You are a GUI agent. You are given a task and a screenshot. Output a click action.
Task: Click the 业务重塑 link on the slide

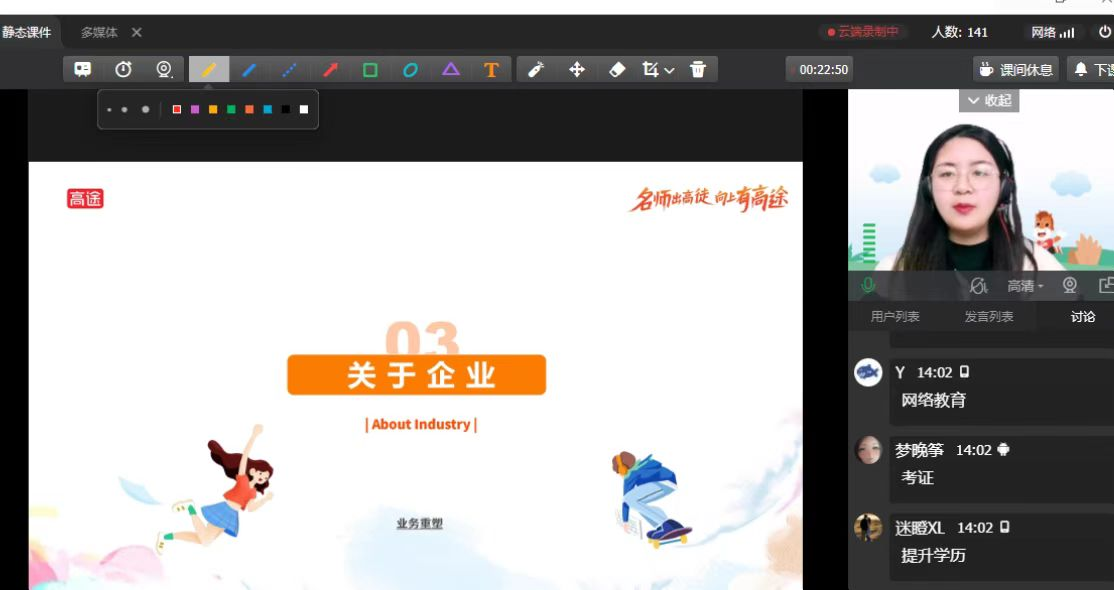pos(419,523)
